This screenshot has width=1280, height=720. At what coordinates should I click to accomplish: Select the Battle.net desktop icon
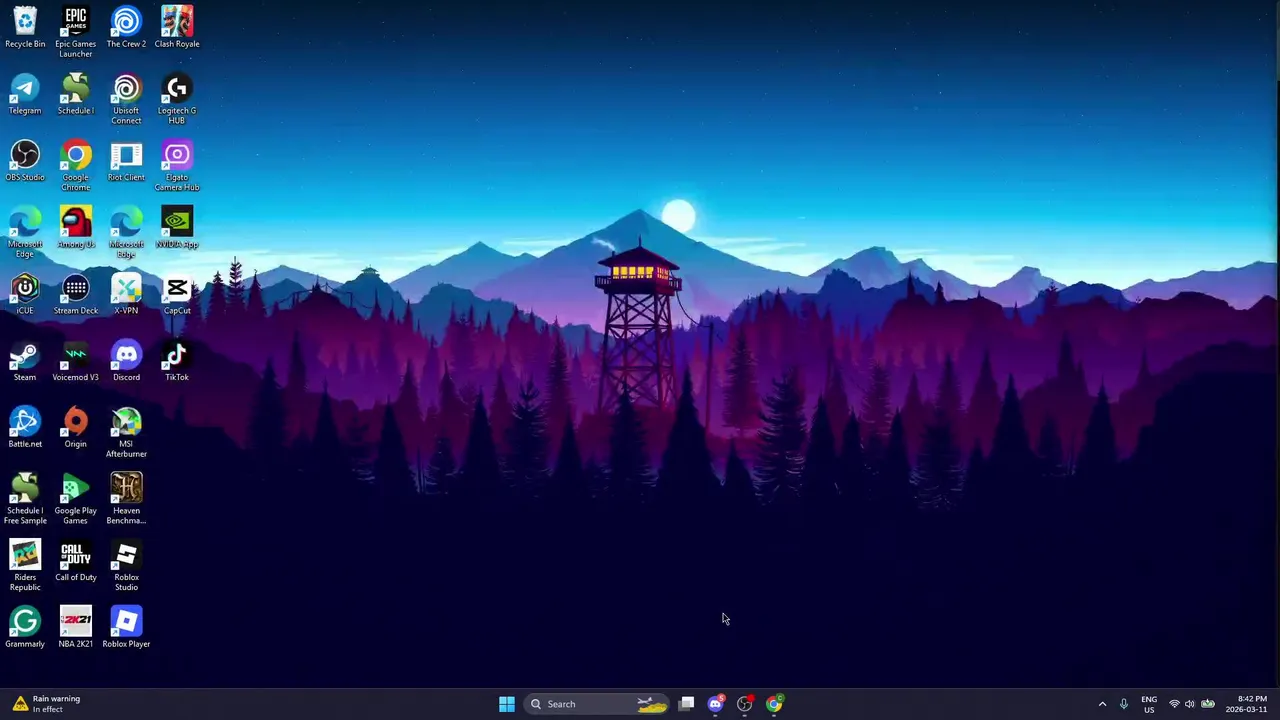(x=25, y=428)
